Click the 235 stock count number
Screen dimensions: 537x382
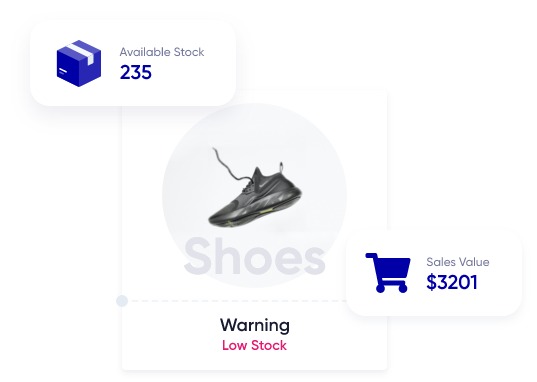click(x=136, y=73)
